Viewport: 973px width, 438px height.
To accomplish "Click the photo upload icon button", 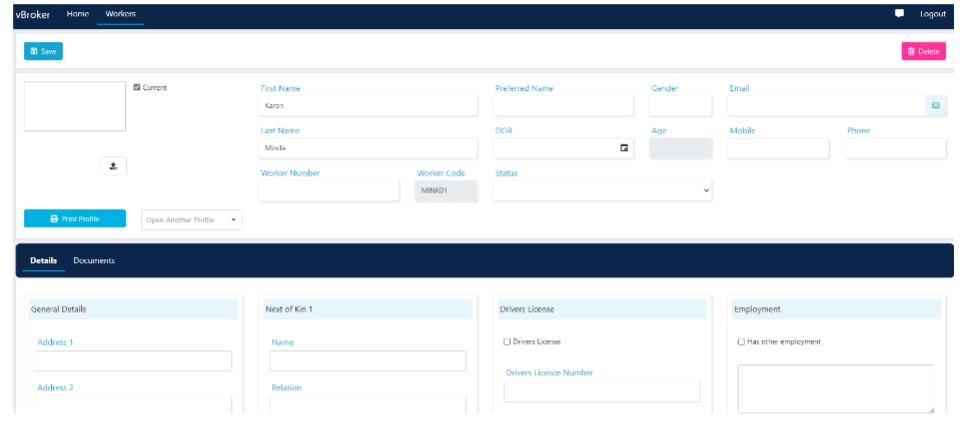I will point(114,166).
